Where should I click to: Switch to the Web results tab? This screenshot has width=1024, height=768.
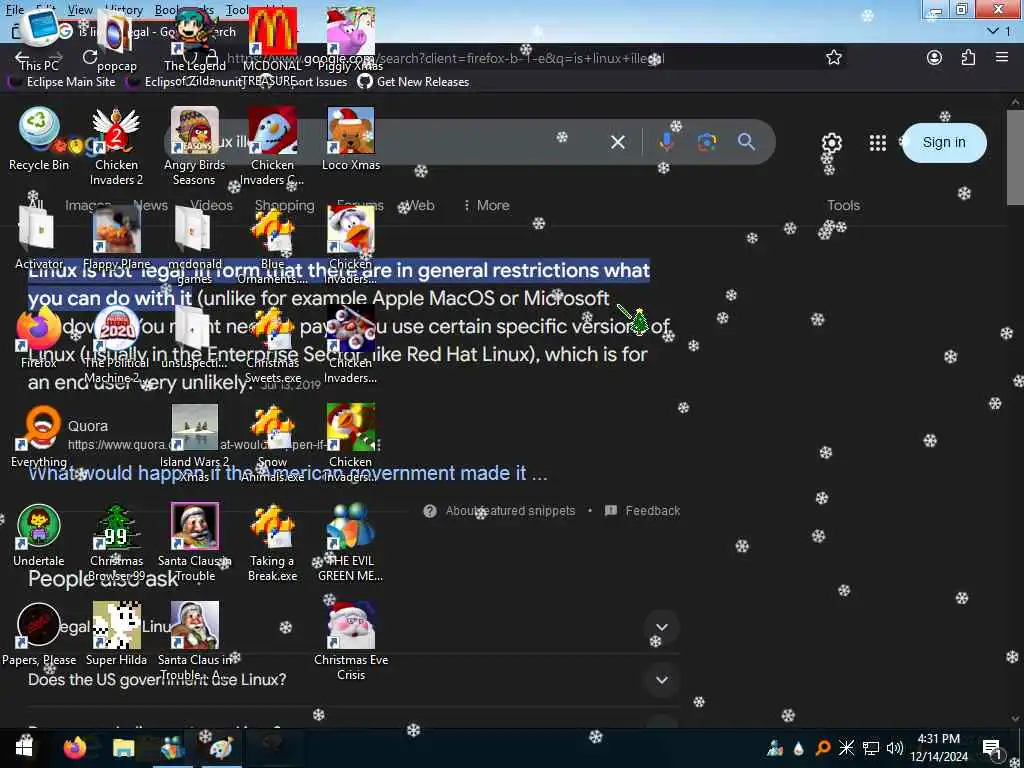(x=420, y=205)
